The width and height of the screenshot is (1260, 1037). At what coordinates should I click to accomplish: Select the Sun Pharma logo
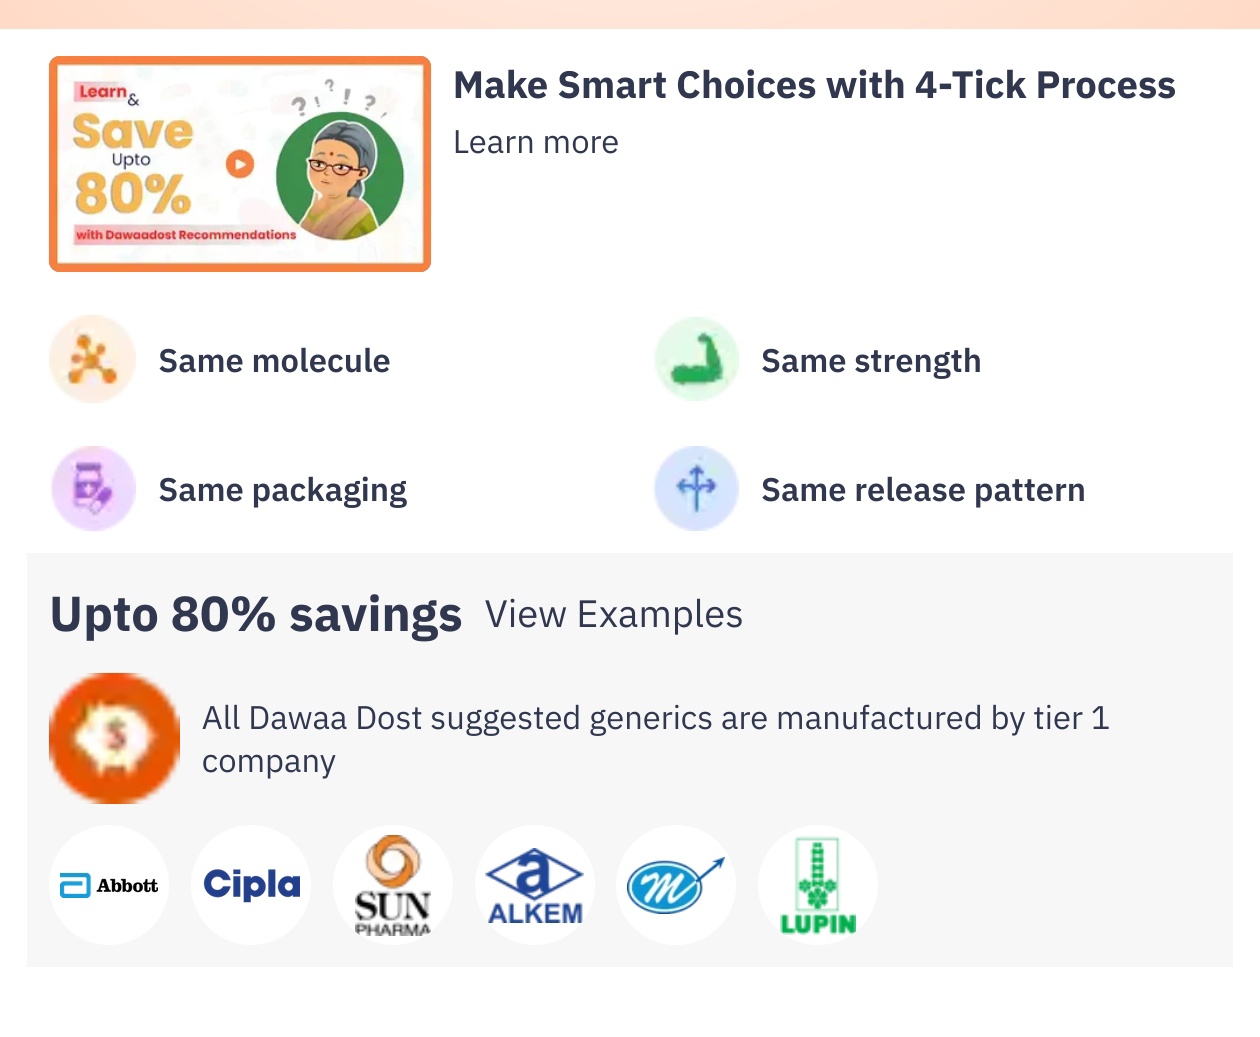tap(393, 885)
